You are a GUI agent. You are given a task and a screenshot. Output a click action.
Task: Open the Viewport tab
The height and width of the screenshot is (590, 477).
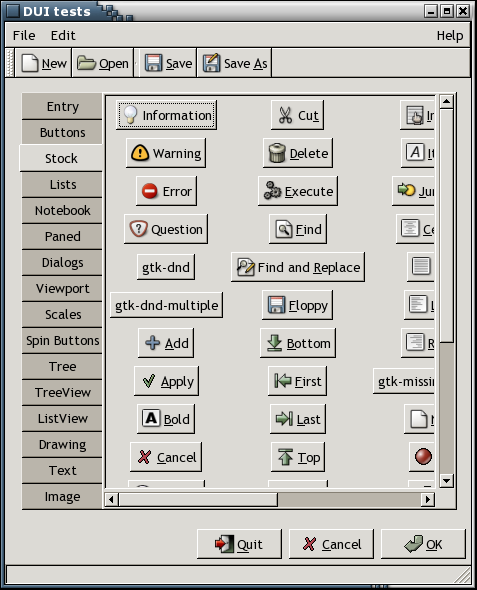pos(62,288)
